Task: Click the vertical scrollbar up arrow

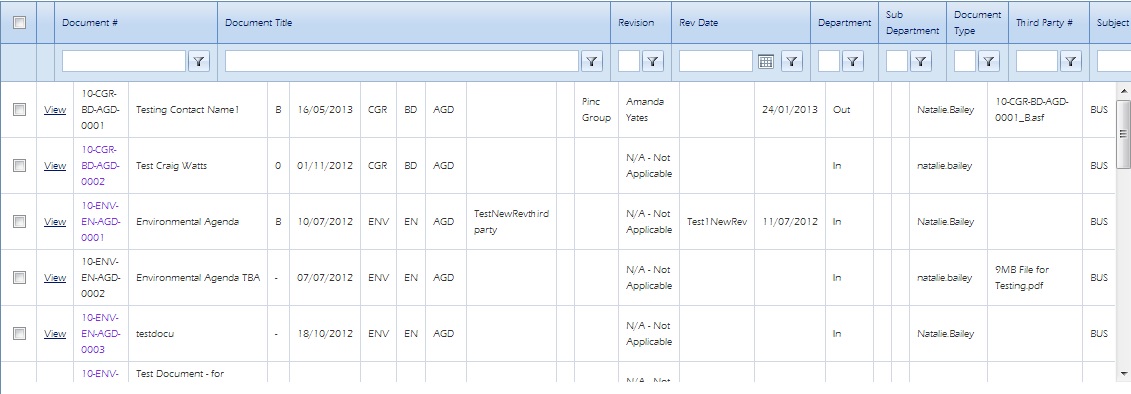Action: pos(1123,90)
